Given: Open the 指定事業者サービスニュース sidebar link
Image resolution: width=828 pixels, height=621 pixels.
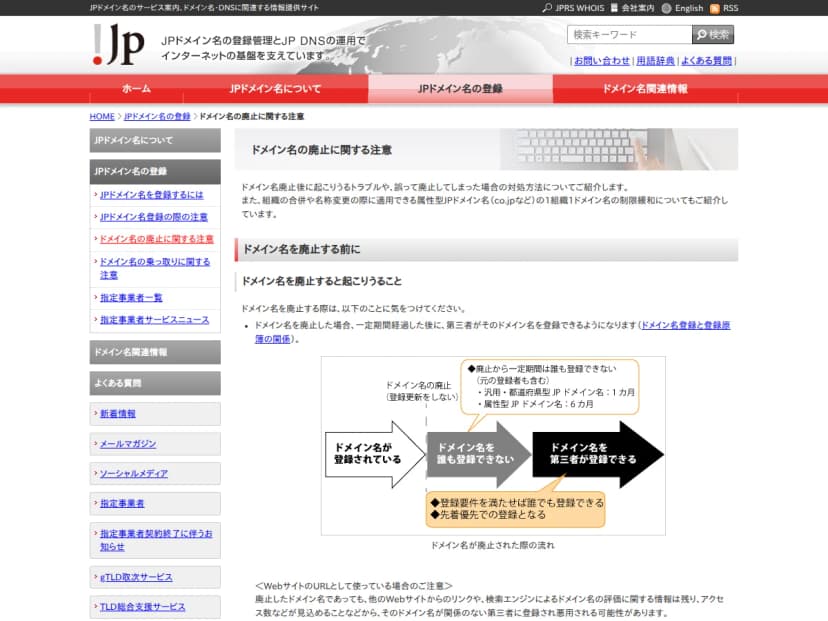Looking at the screenshot, I should pos(155,320).
